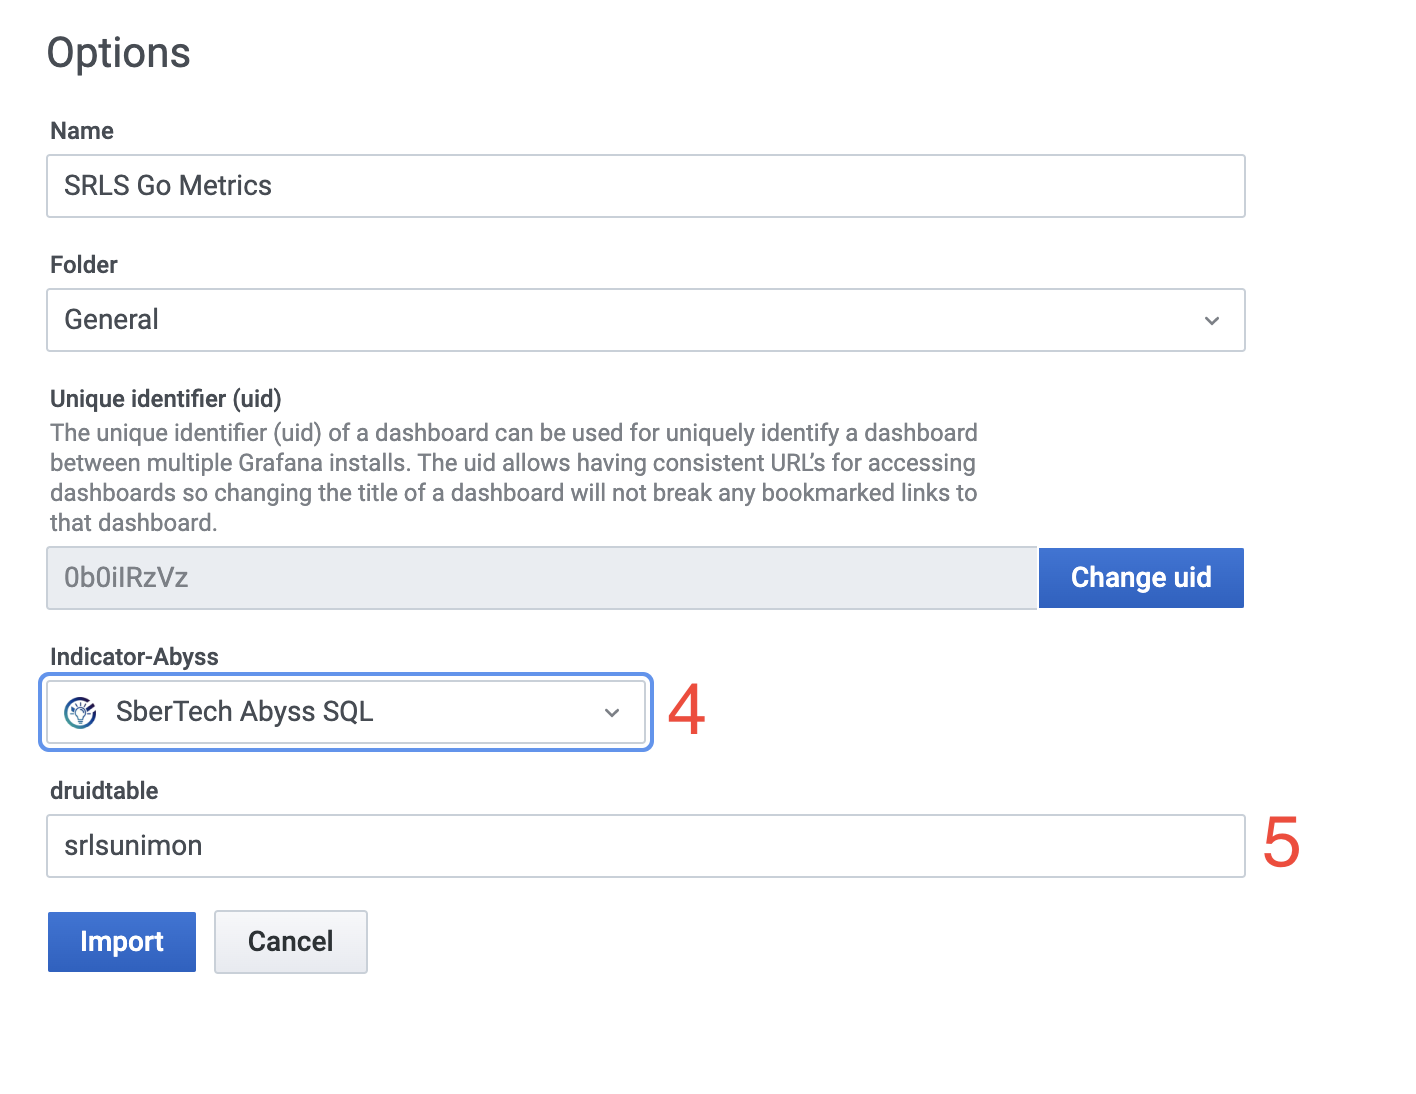The image size is (1416, 1094).
Task: Click the Import button
Action: pyautogui.click(x=122, y=942)
